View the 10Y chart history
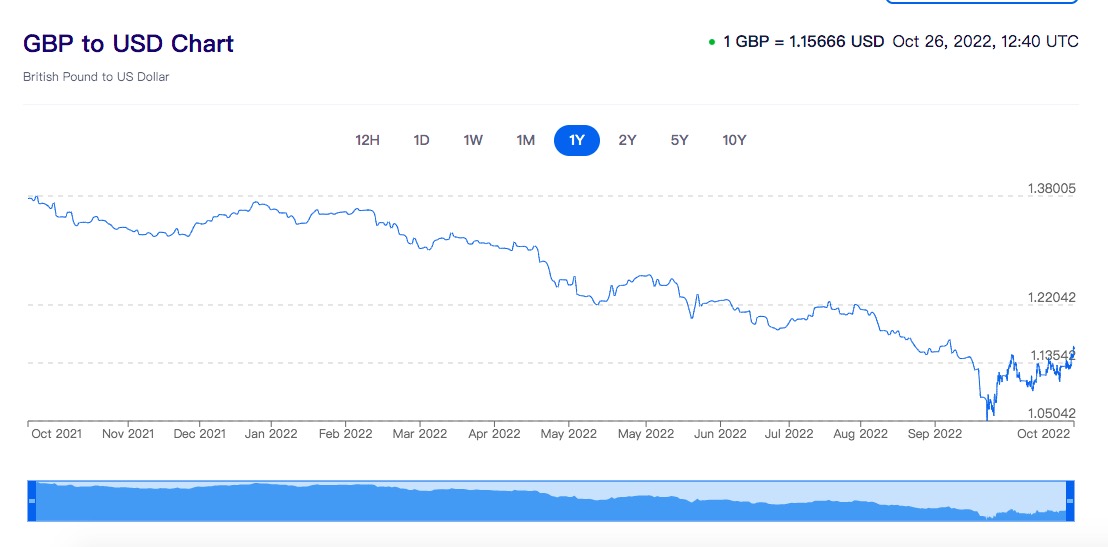Screen dimensions: 1108x547 [x=734, y=140]
